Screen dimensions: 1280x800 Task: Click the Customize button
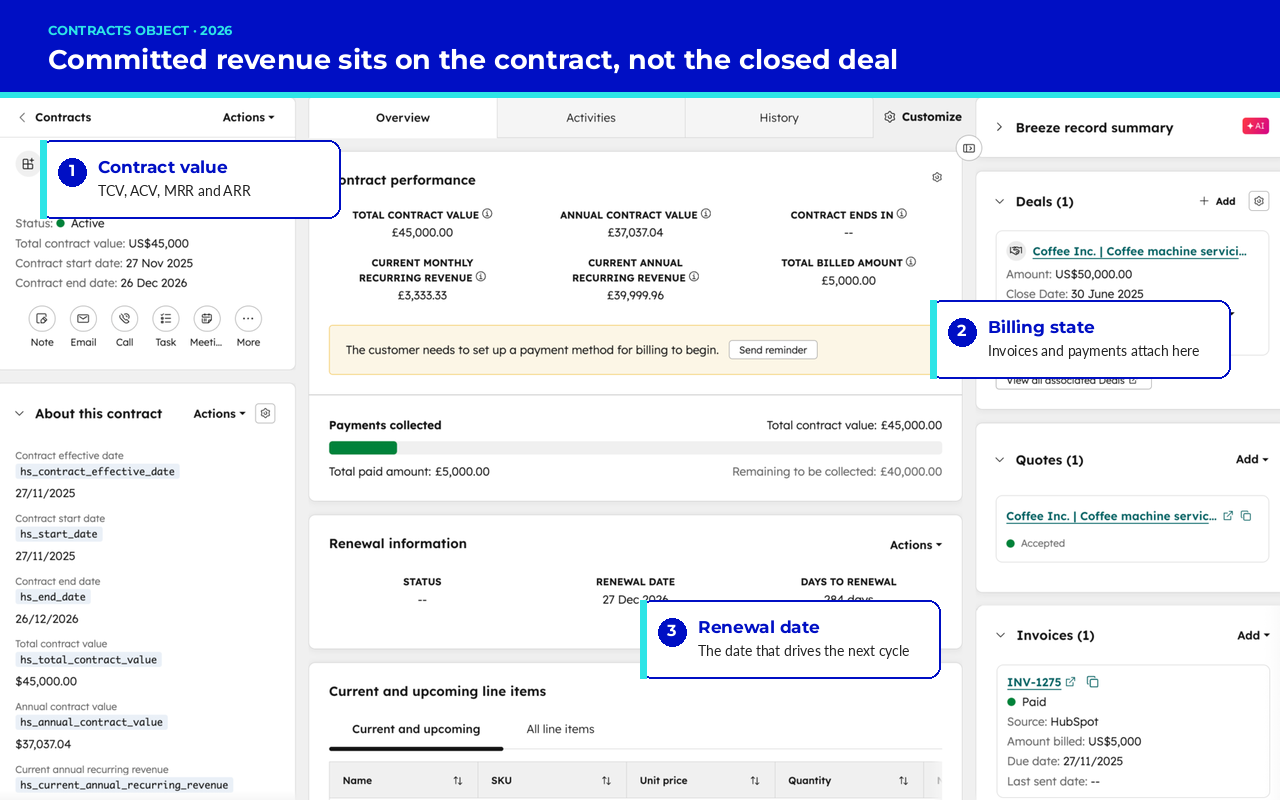pos(923,117)
